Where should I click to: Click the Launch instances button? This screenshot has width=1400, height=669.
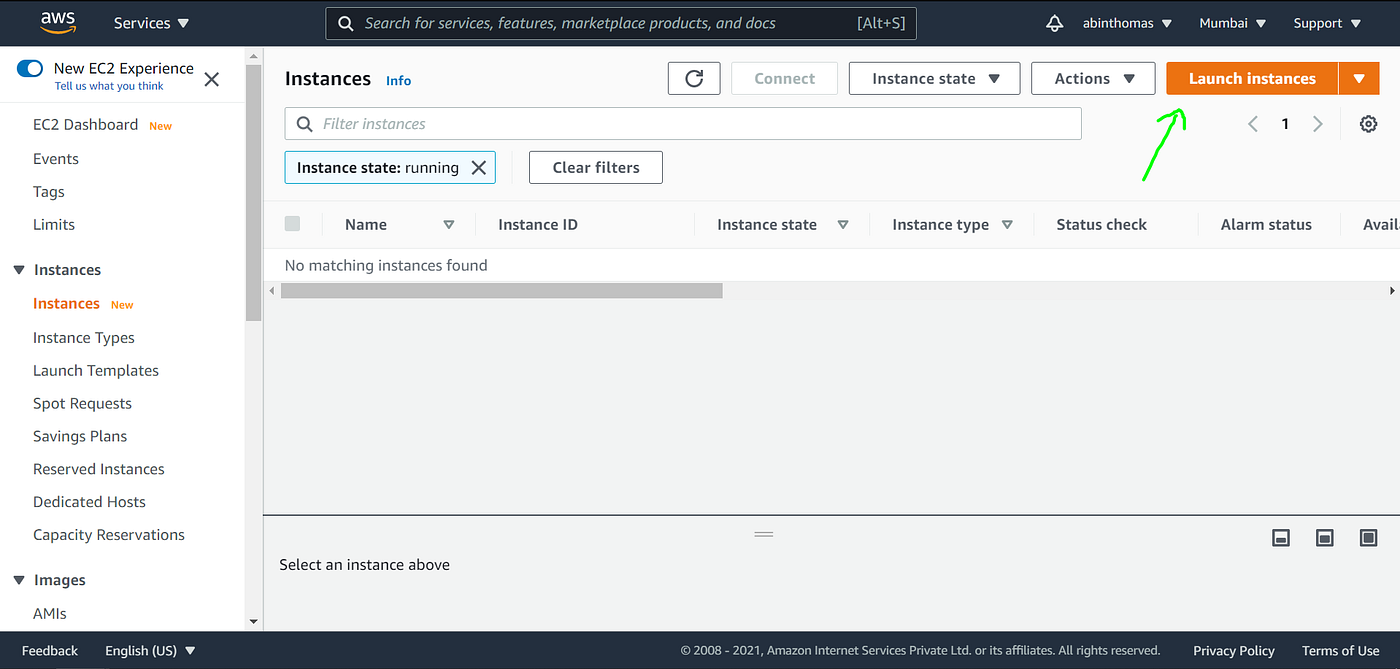tap(1250, 78)
